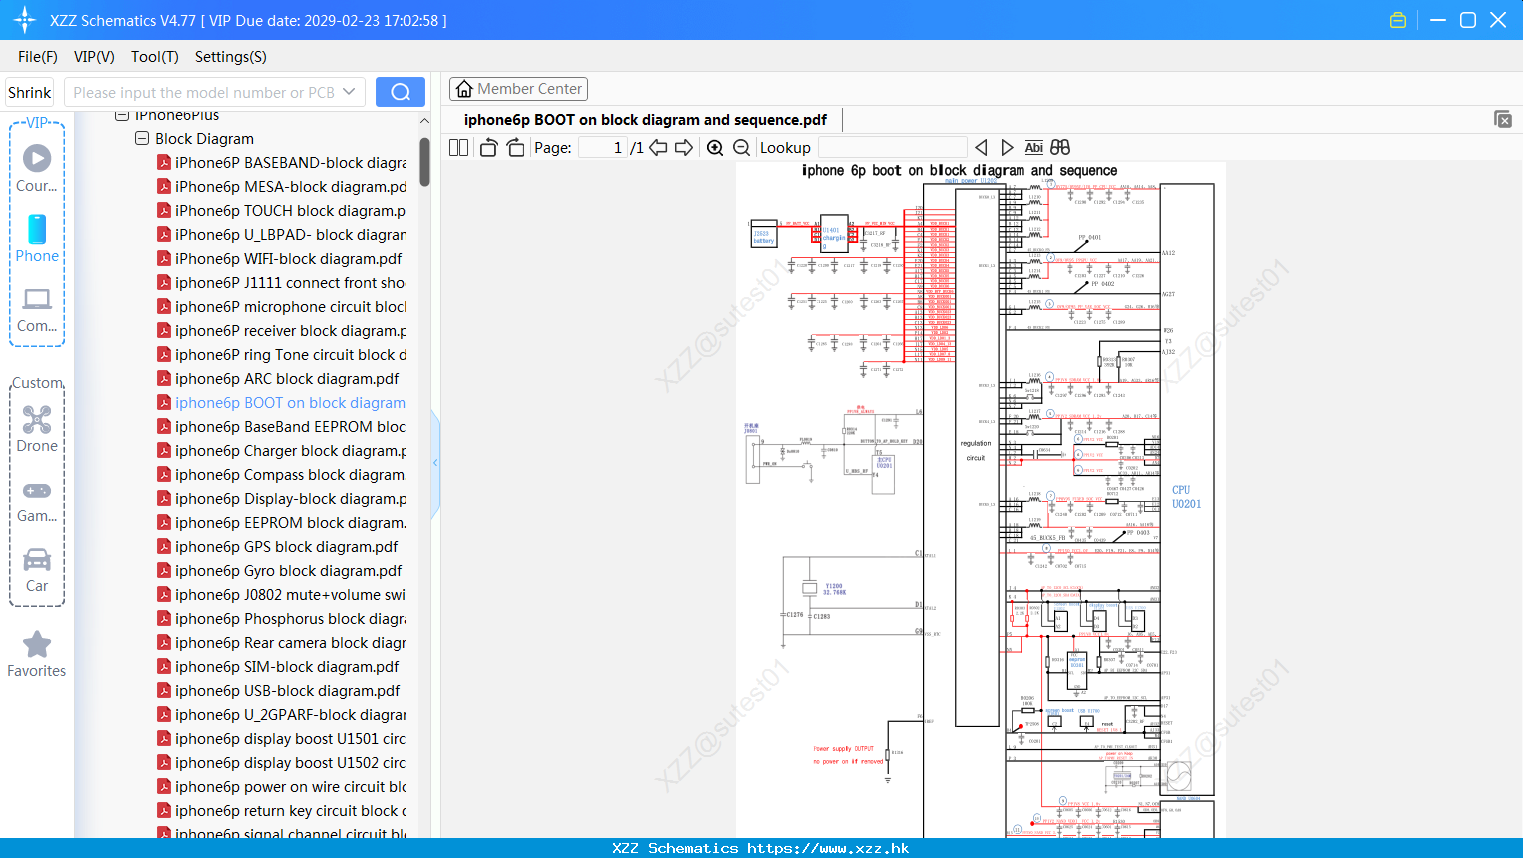Zoom in on the schematic
This screenshot has height=858, width=1523.
(x=715, y=148)
